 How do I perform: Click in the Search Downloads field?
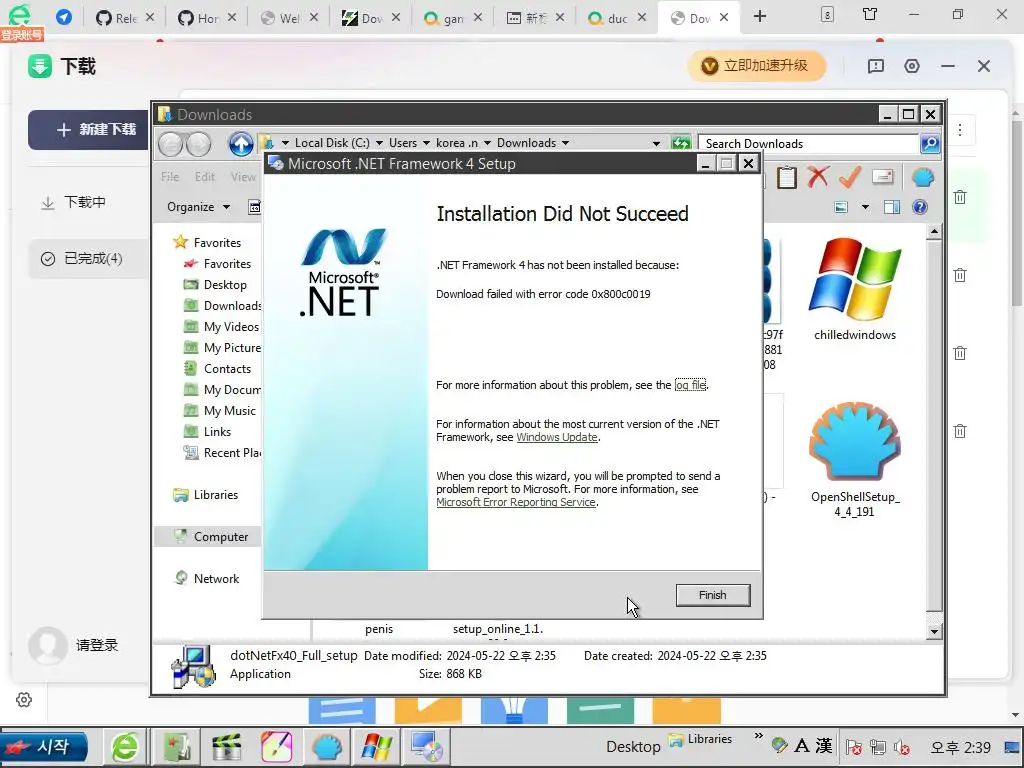808,144
